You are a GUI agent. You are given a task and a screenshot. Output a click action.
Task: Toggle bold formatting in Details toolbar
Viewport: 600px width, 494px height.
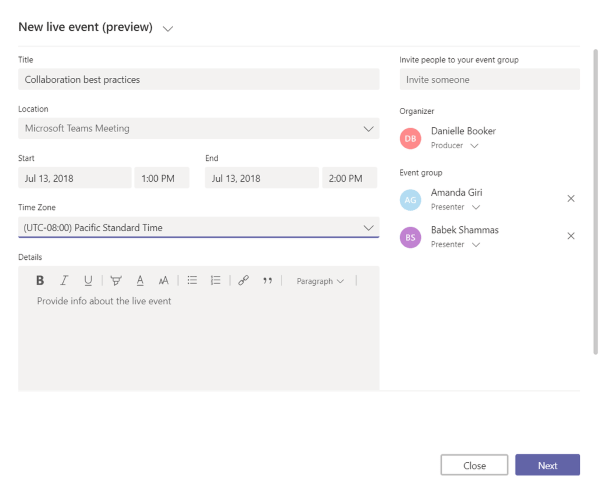tap(40, 281)
